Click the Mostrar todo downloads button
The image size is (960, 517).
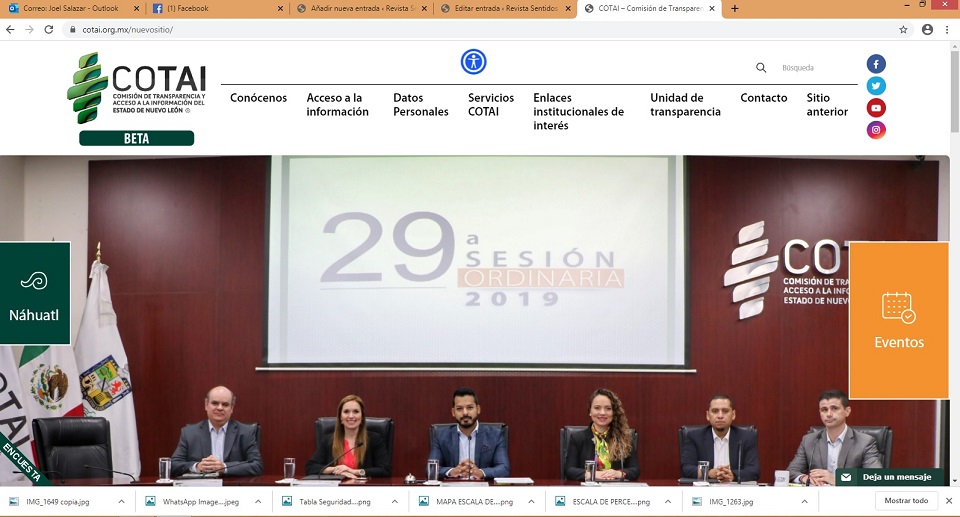click(x=906, y=501)
